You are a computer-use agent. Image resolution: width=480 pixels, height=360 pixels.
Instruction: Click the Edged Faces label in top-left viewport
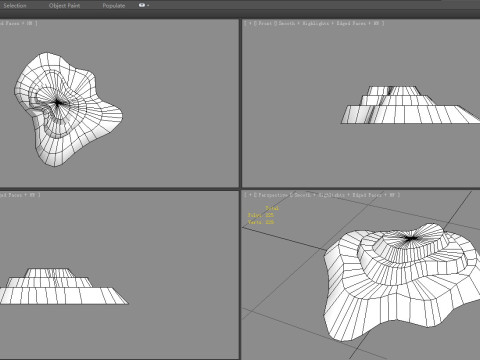point(10,23)
